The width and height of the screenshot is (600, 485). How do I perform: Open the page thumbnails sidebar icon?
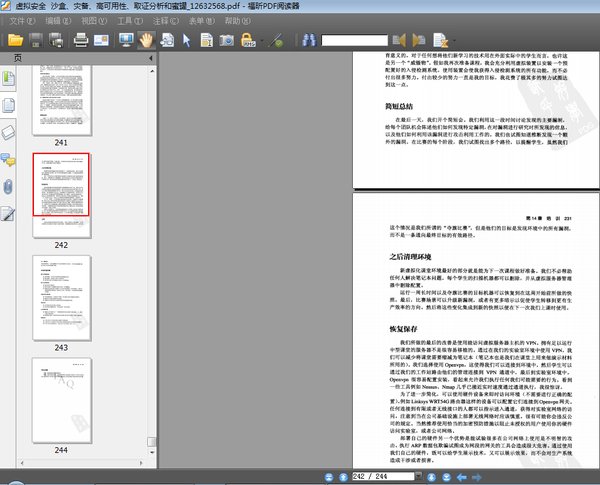point(8,105)
